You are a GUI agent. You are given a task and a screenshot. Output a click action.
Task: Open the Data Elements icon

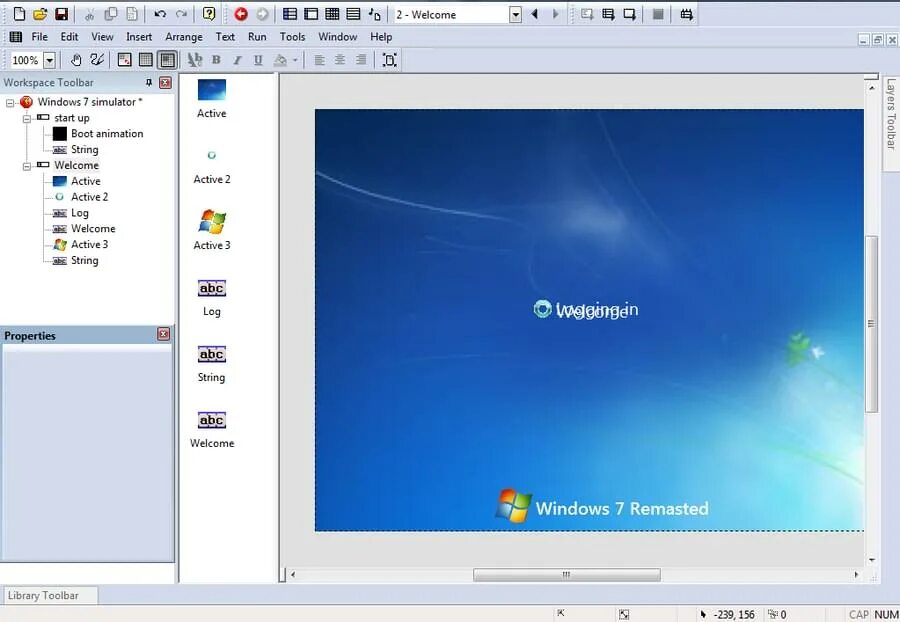374,14
